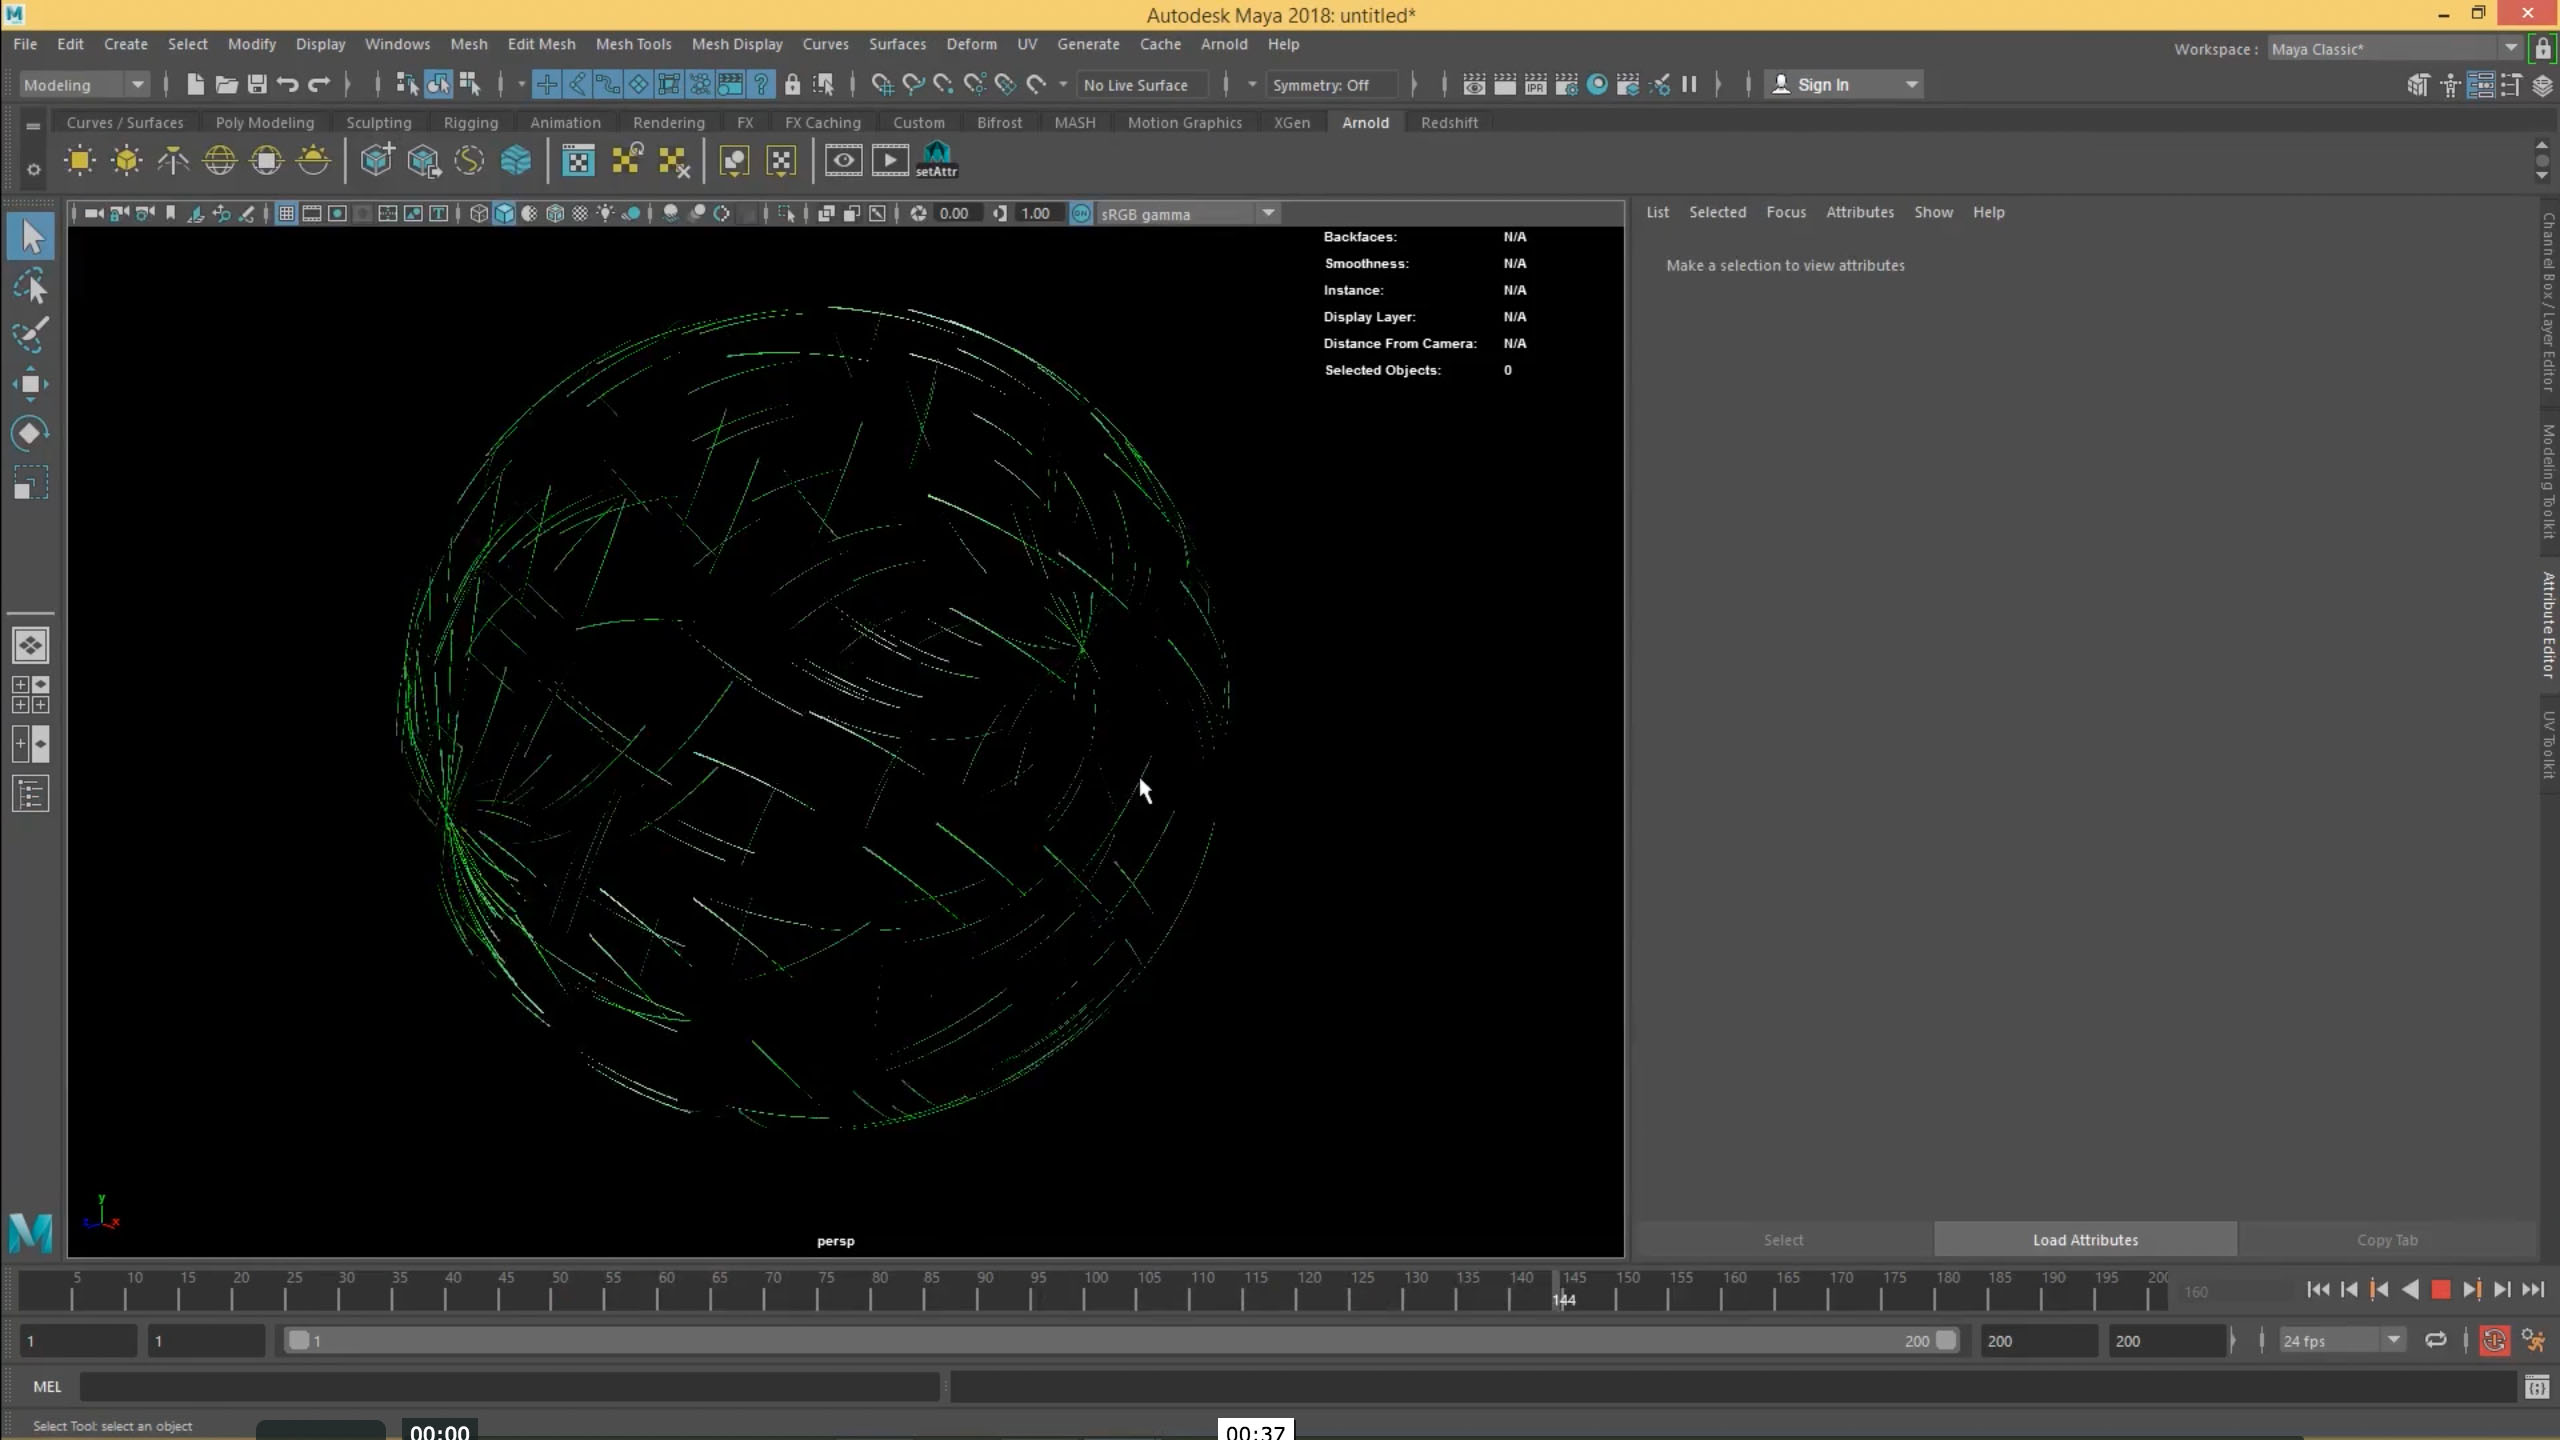
Task: Click the Load Attributes button
Action: pyautogui.click(x=2084, y=1240)
